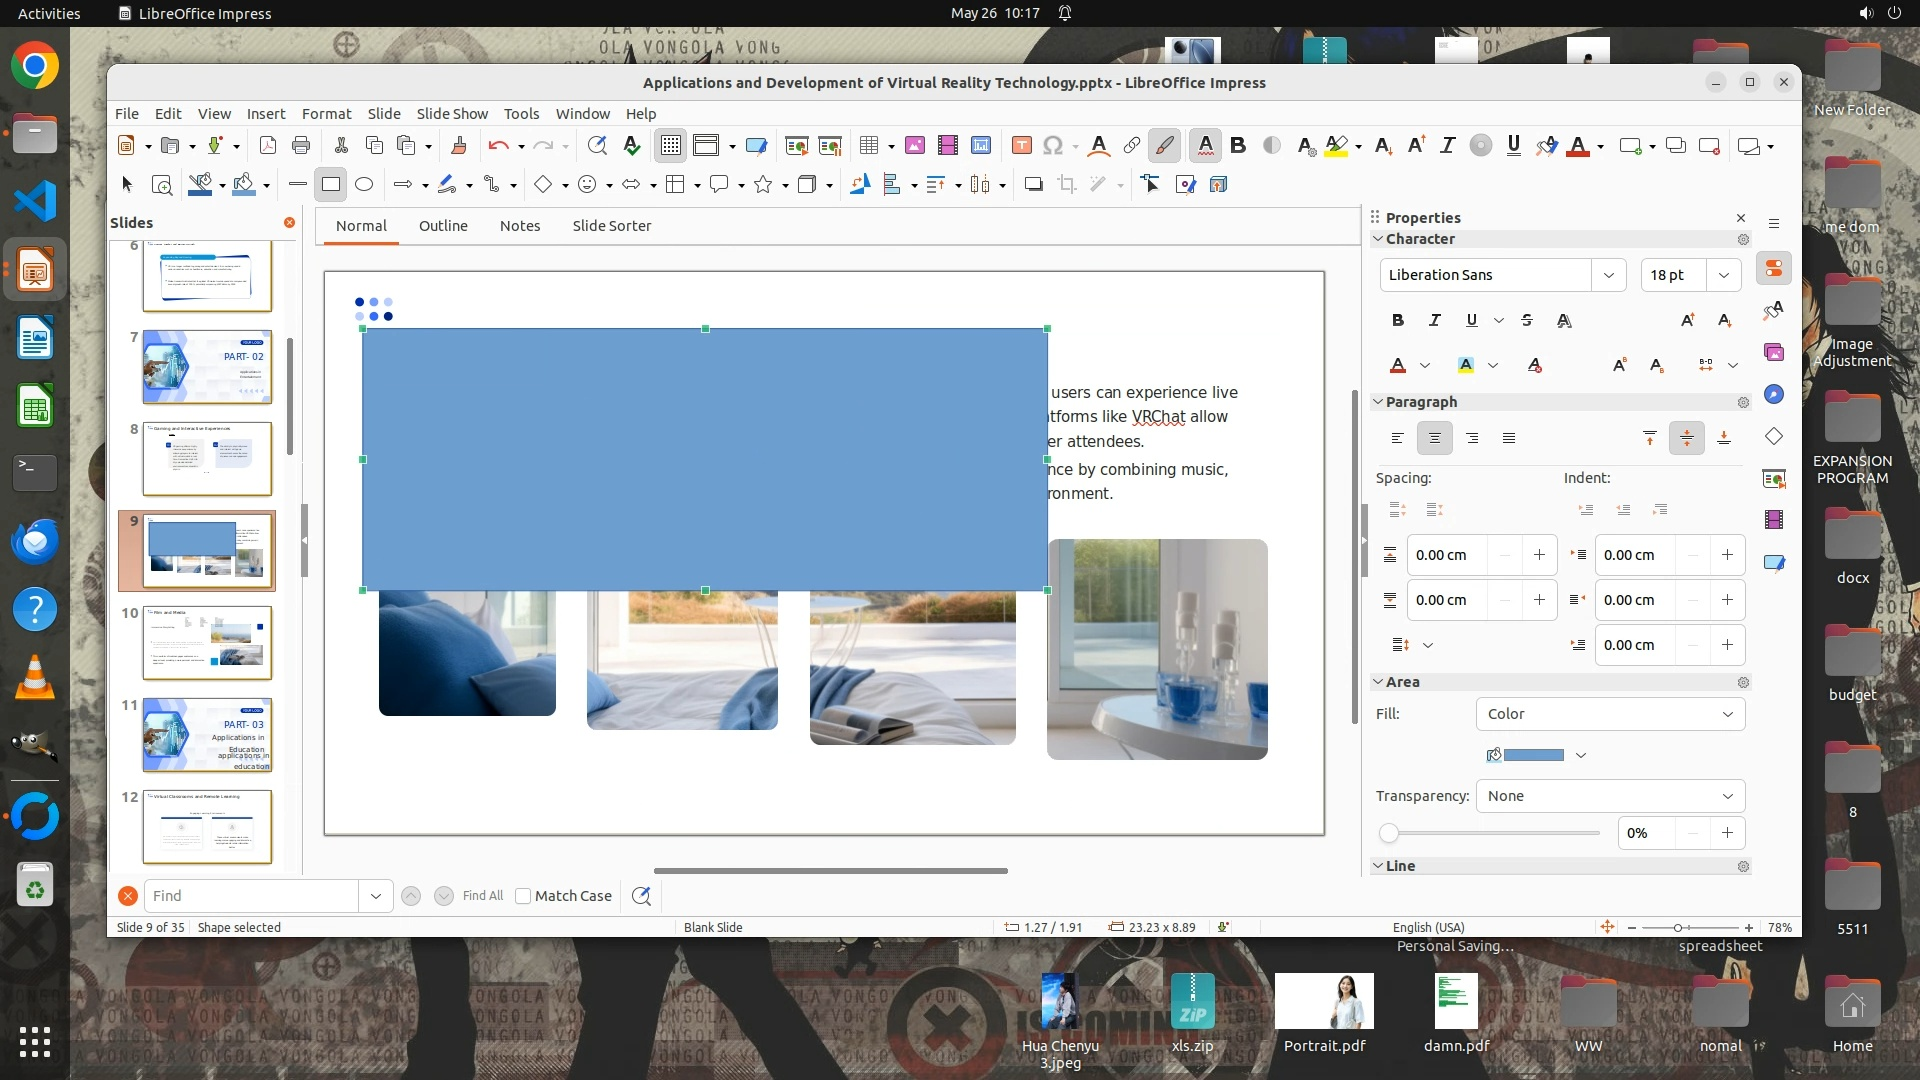Open the Fill type dropdown

coord(1610,714)
